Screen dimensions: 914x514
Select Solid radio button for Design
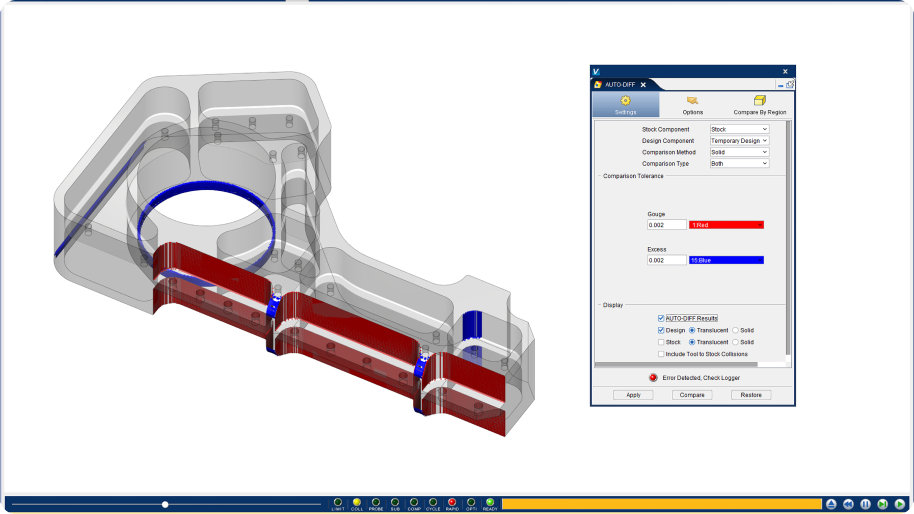pos(736,330)
